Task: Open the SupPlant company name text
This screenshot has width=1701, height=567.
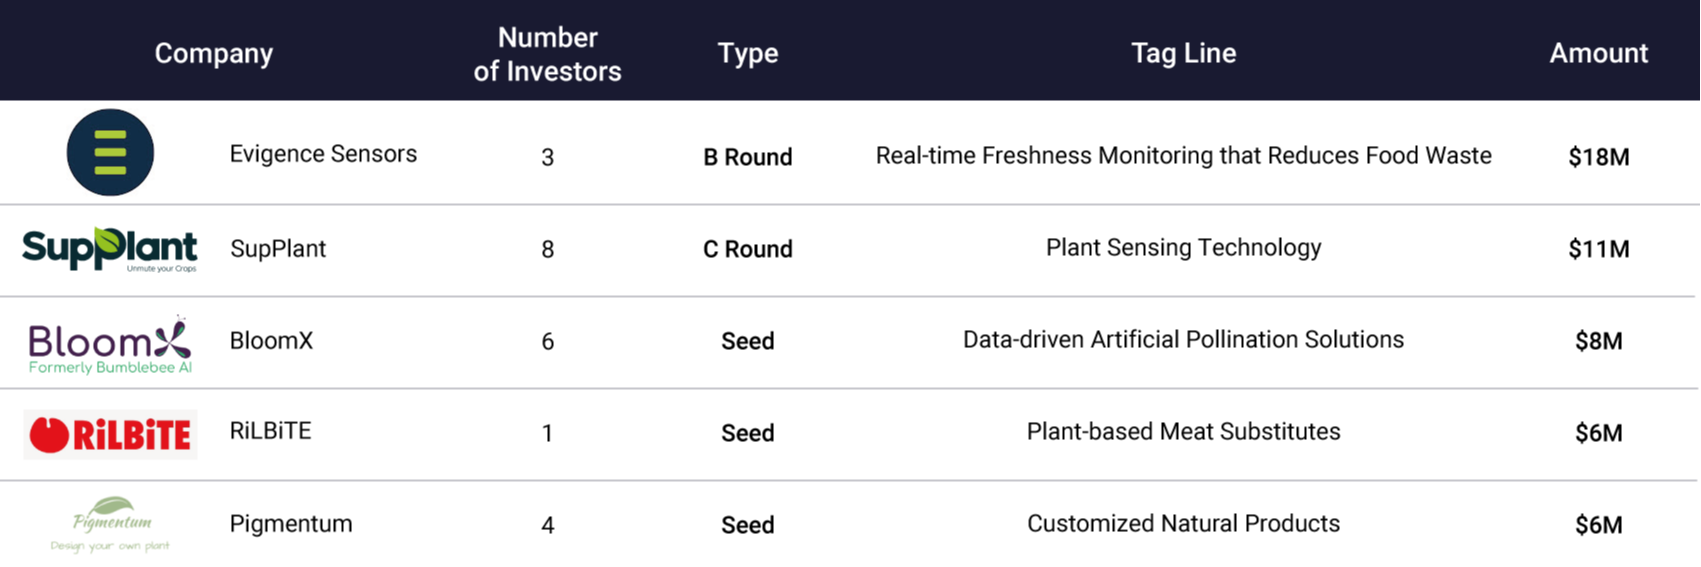Action: [x=278, y=249]
